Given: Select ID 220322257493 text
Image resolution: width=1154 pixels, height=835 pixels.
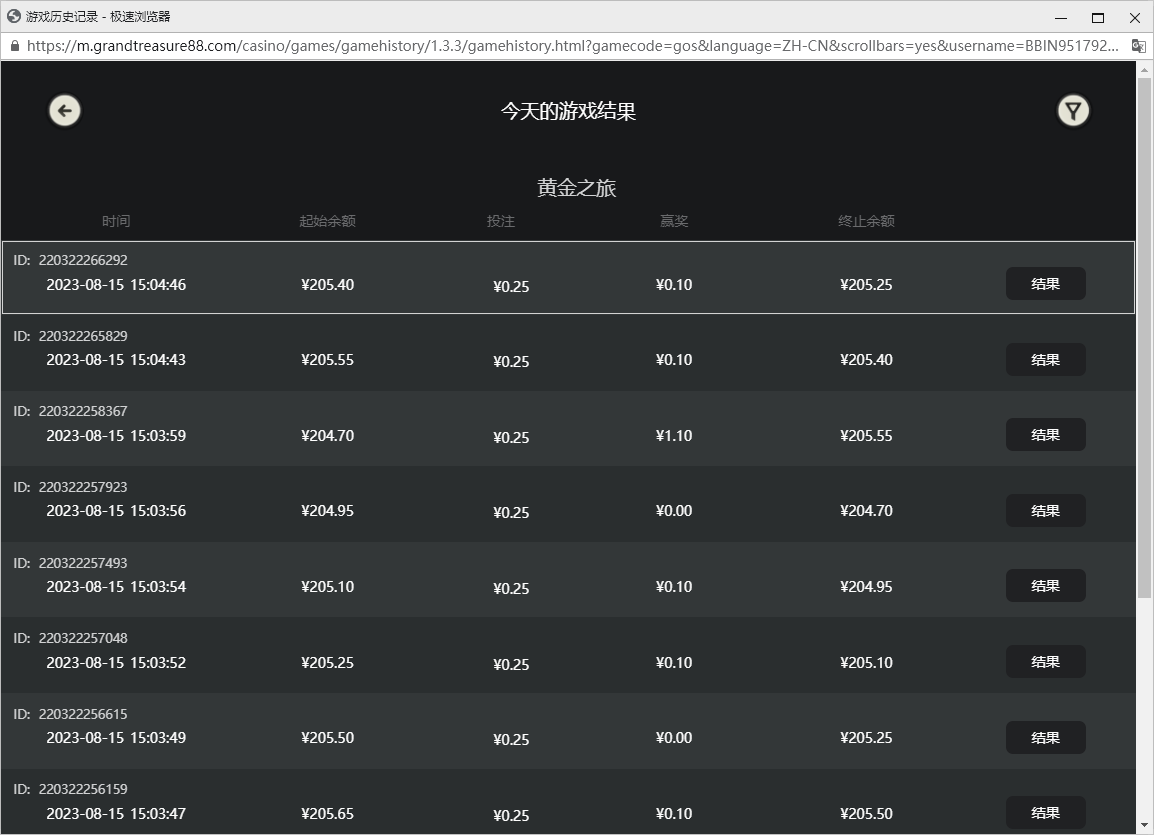Looking at the screenshot, I should (x=70, y=563).
